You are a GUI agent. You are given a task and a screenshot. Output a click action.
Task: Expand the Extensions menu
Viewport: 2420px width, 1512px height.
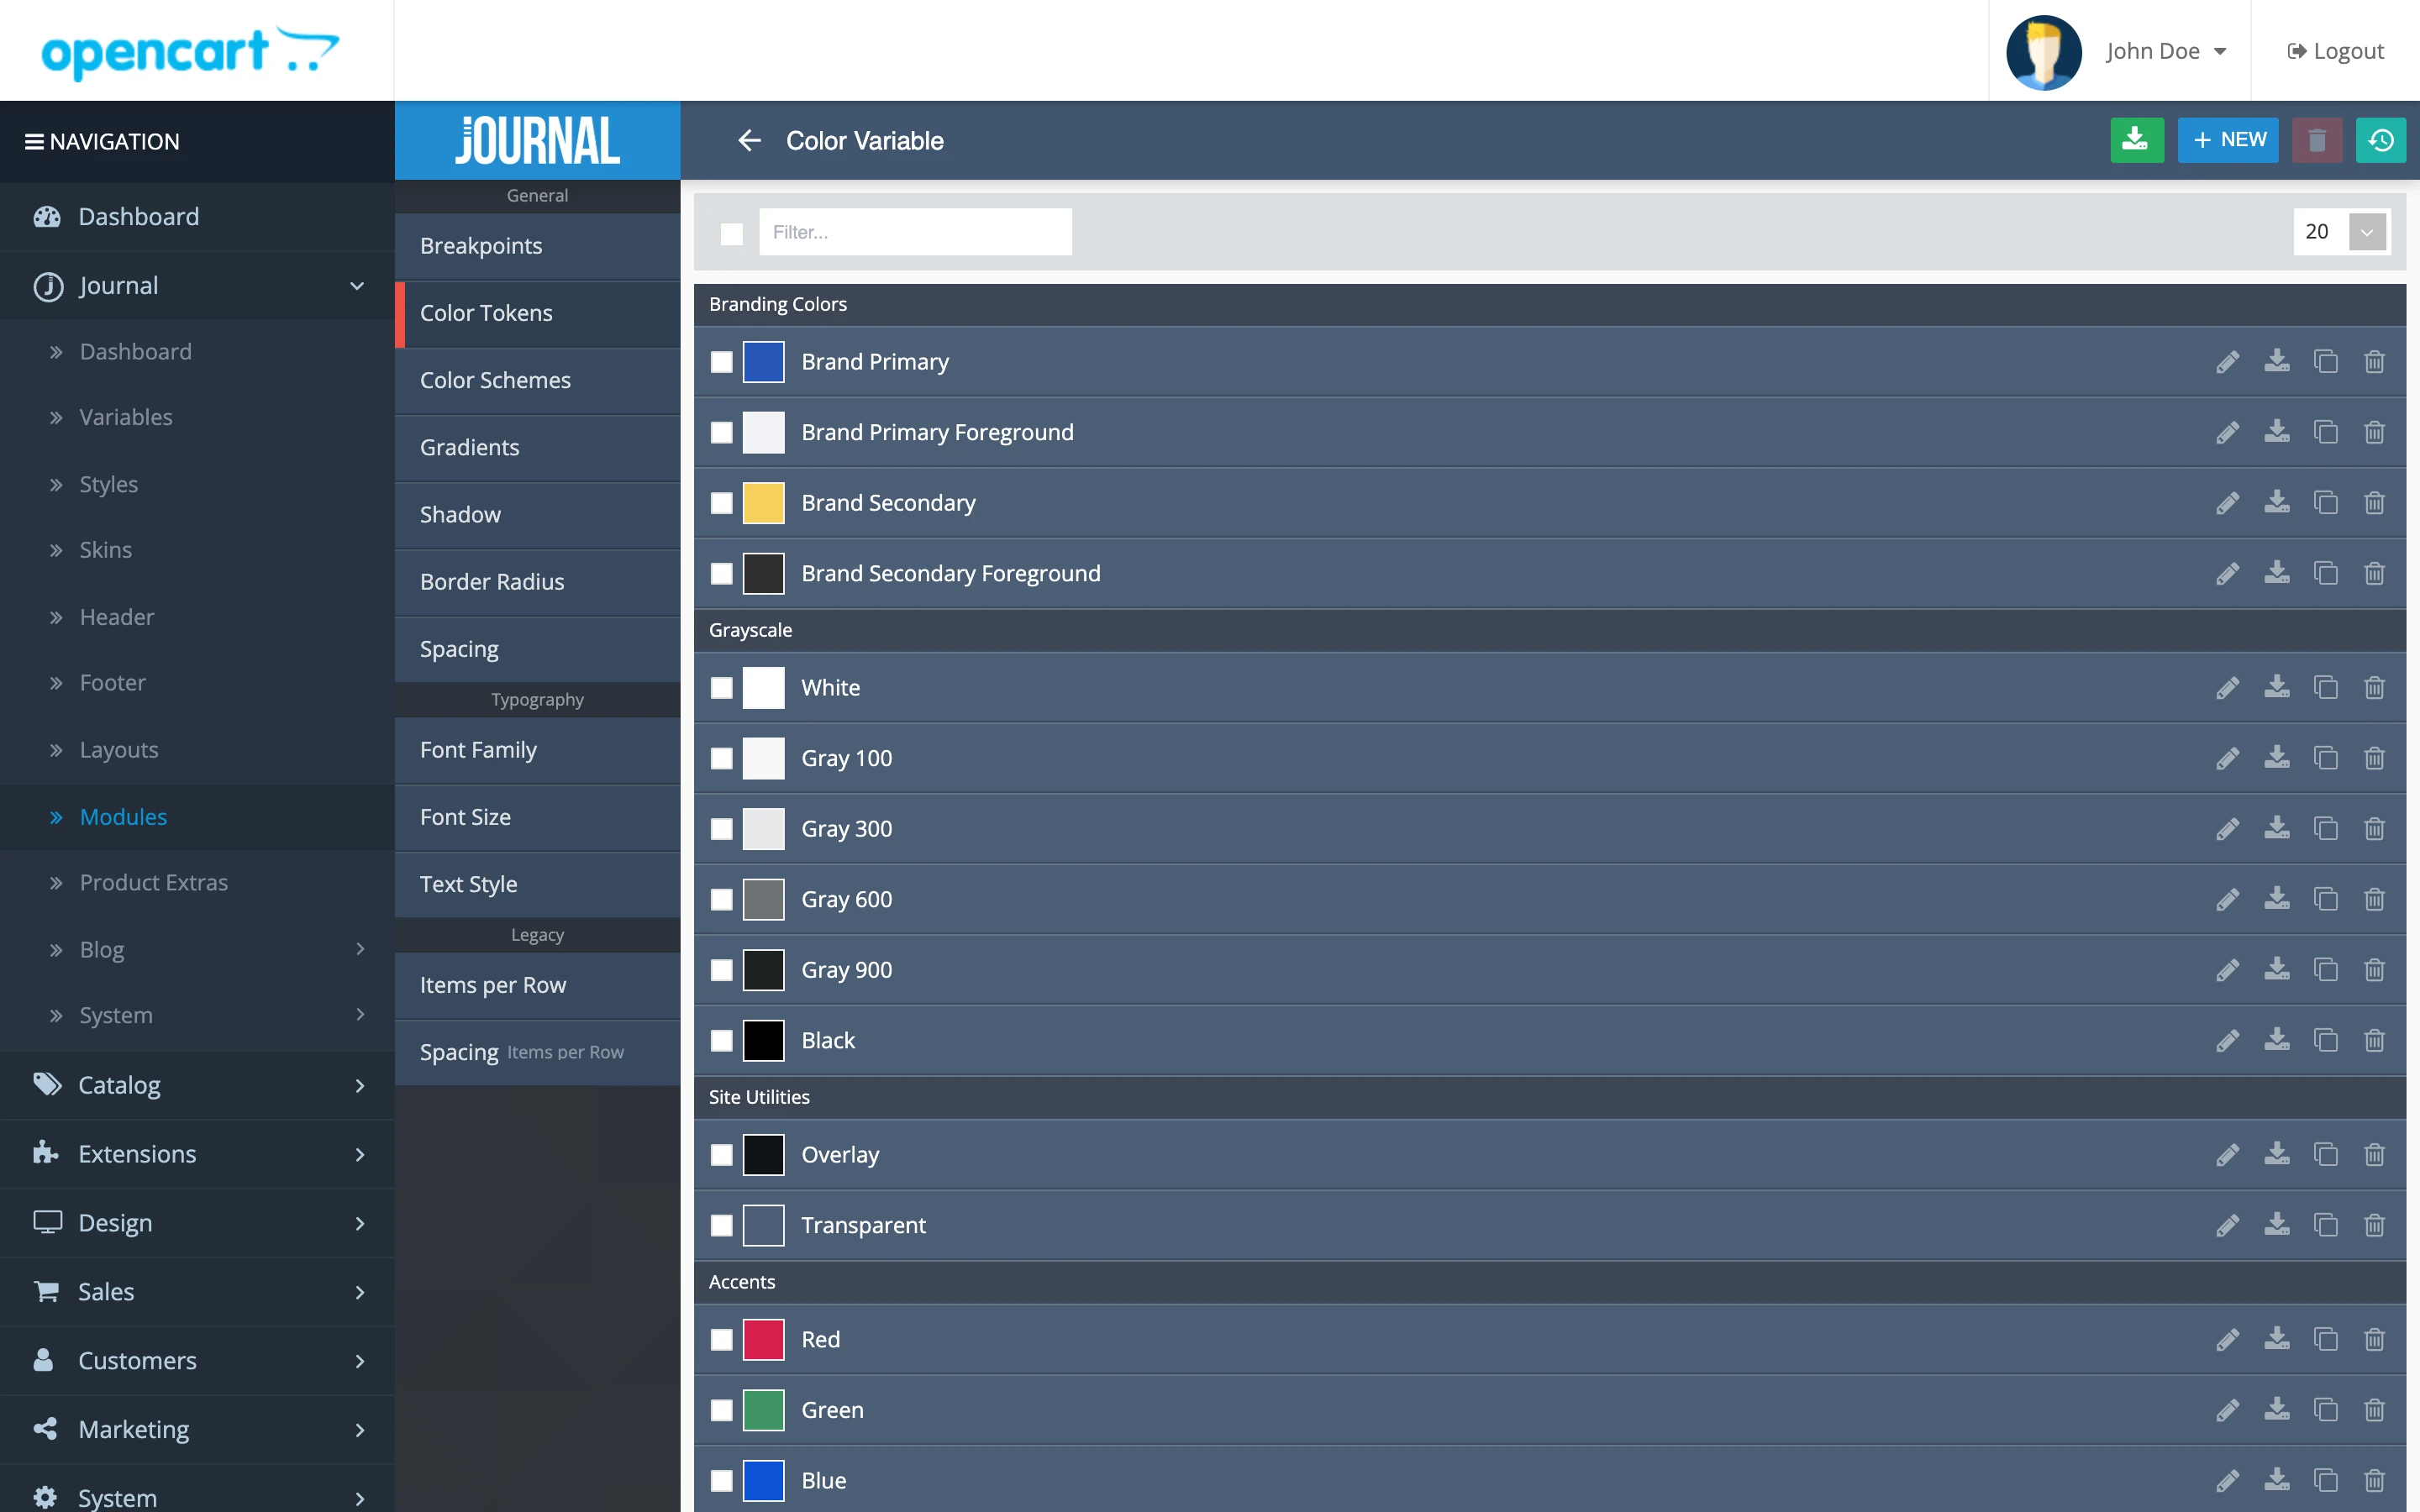pos(197,1154)
